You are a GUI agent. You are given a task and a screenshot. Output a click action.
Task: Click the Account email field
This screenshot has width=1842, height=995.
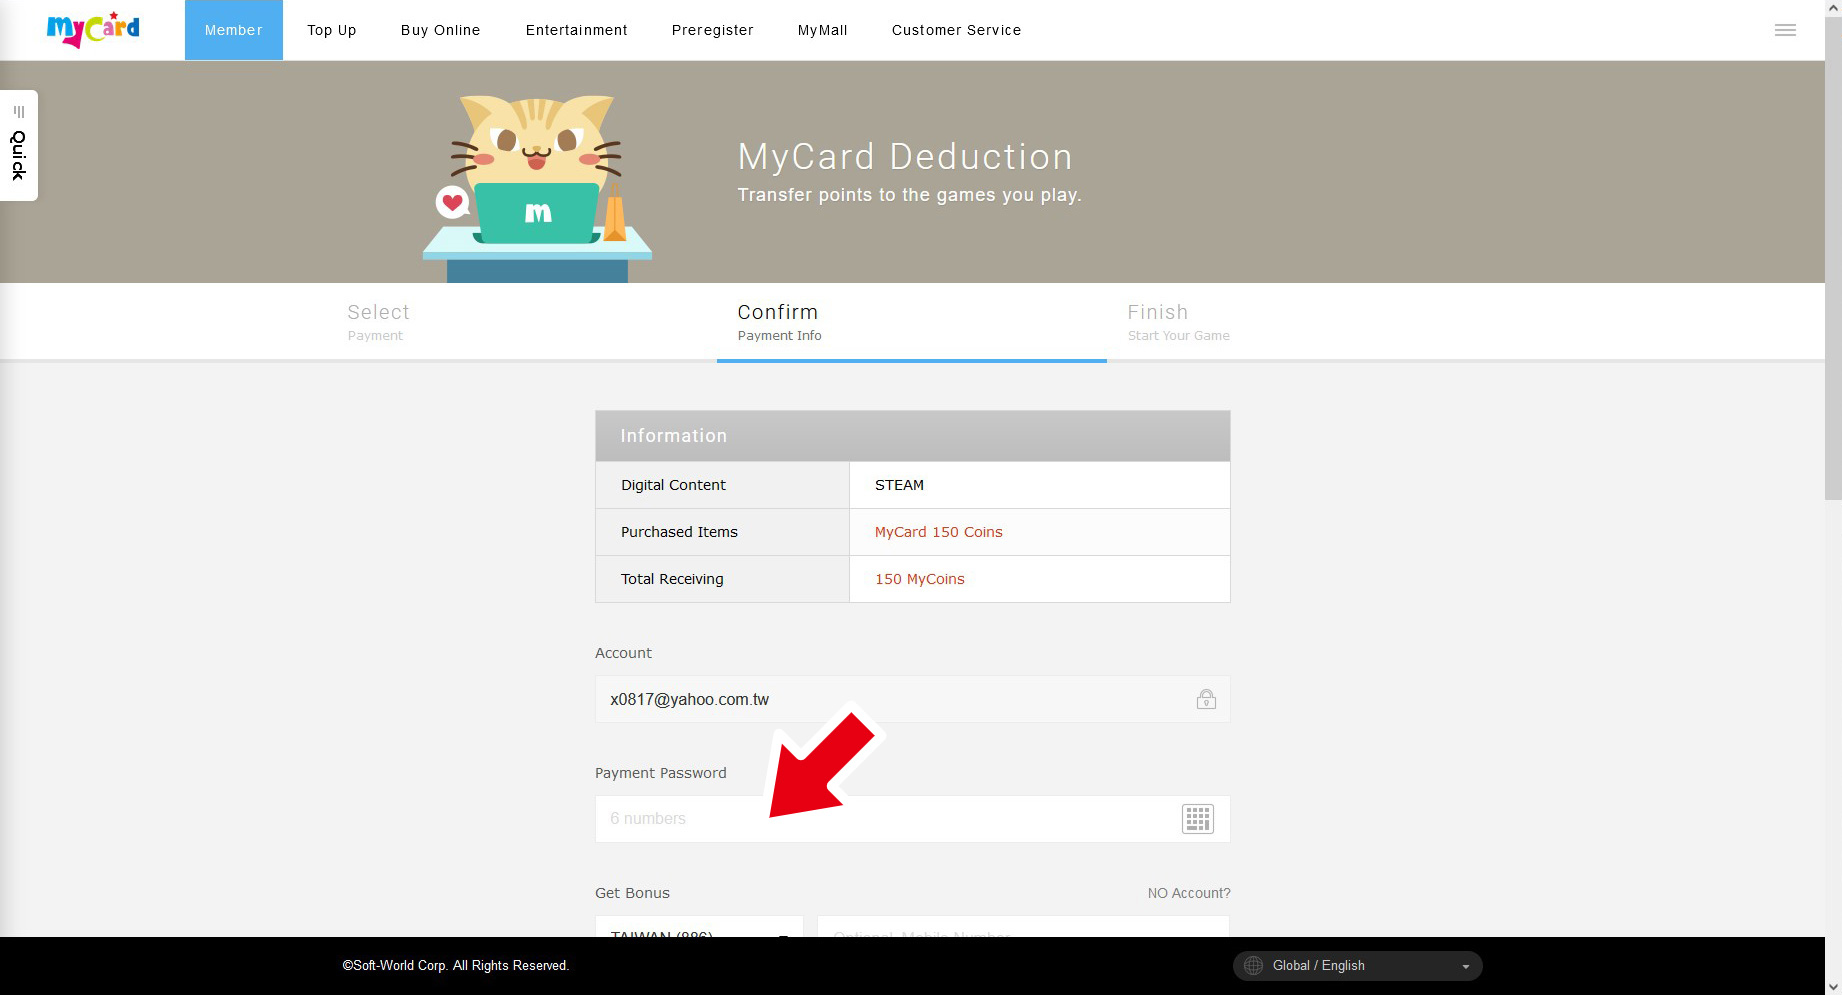[912, 699]
